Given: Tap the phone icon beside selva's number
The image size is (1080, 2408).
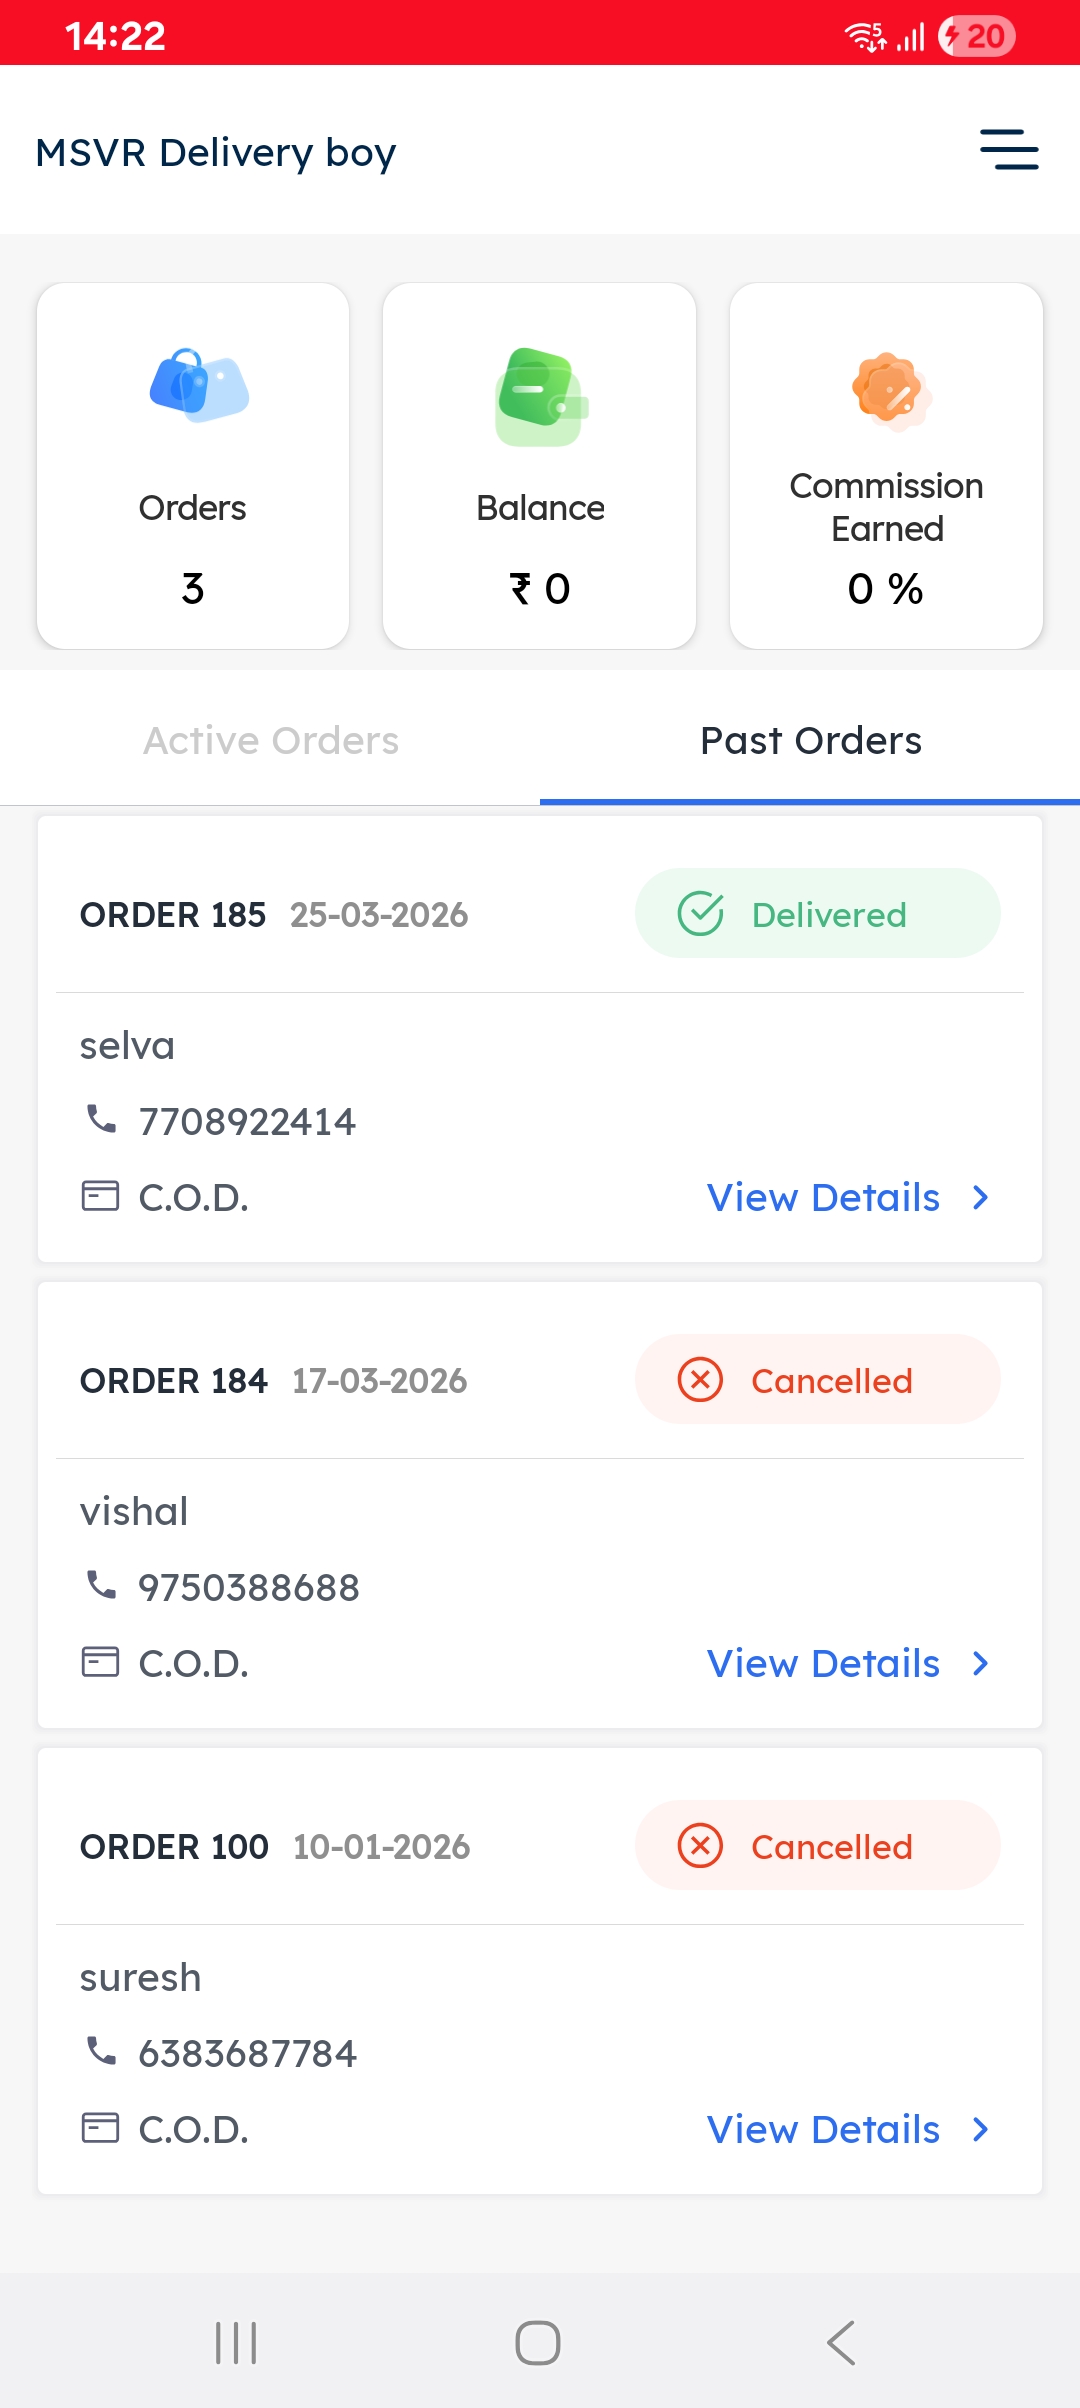Looking at the screenshot, I should tap(101, 1121).
